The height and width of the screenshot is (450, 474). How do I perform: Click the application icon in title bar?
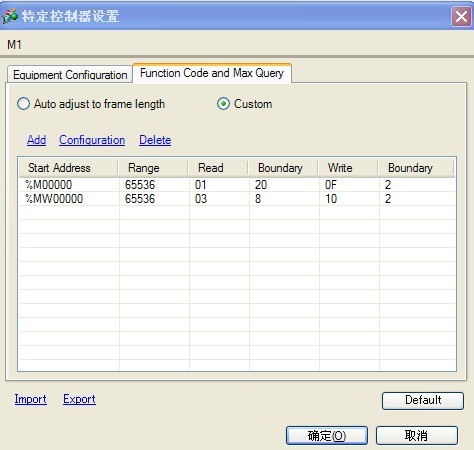pyautogui.click(x=10, y=16)
